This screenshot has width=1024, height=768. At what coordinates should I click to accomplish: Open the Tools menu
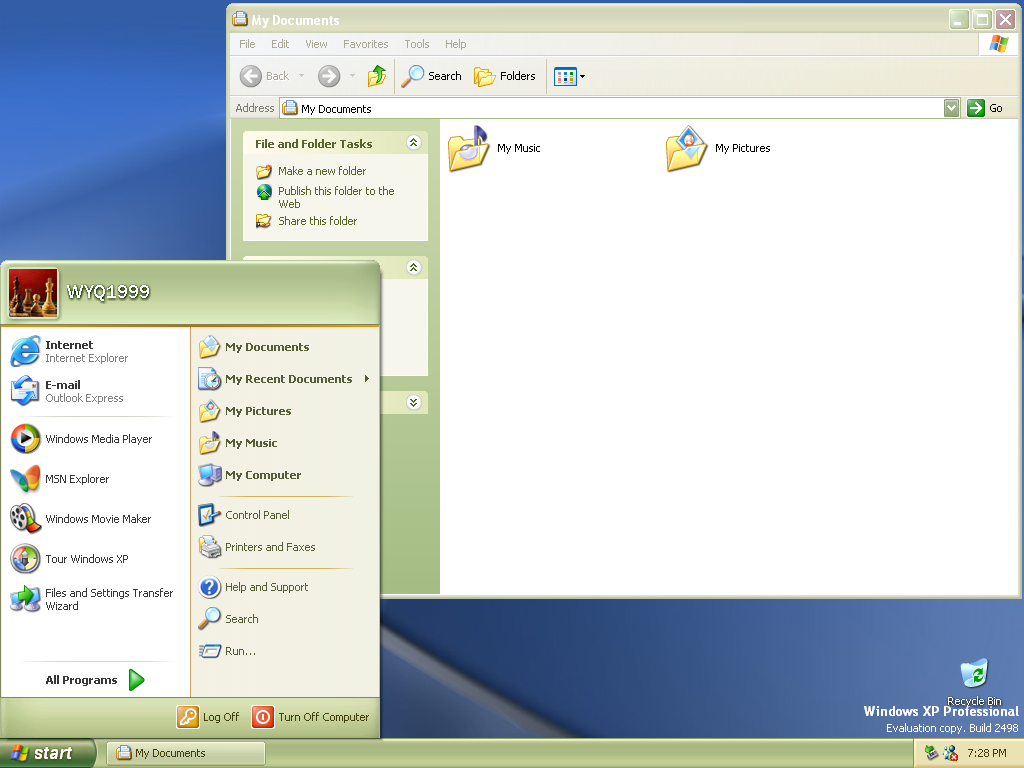416,44
